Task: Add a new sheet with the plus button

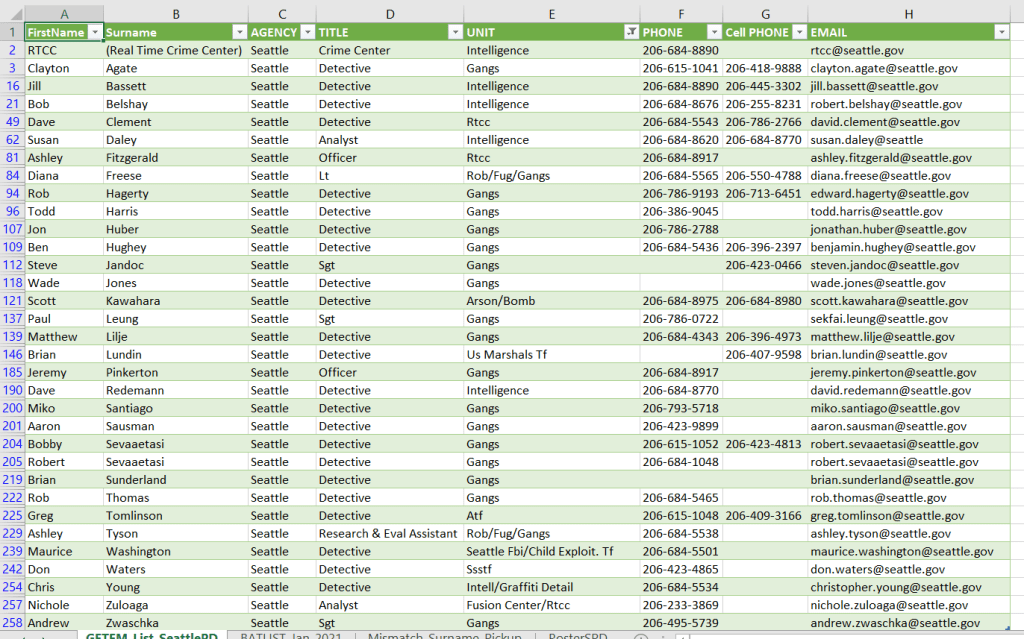Action: [x=641, y=636]
